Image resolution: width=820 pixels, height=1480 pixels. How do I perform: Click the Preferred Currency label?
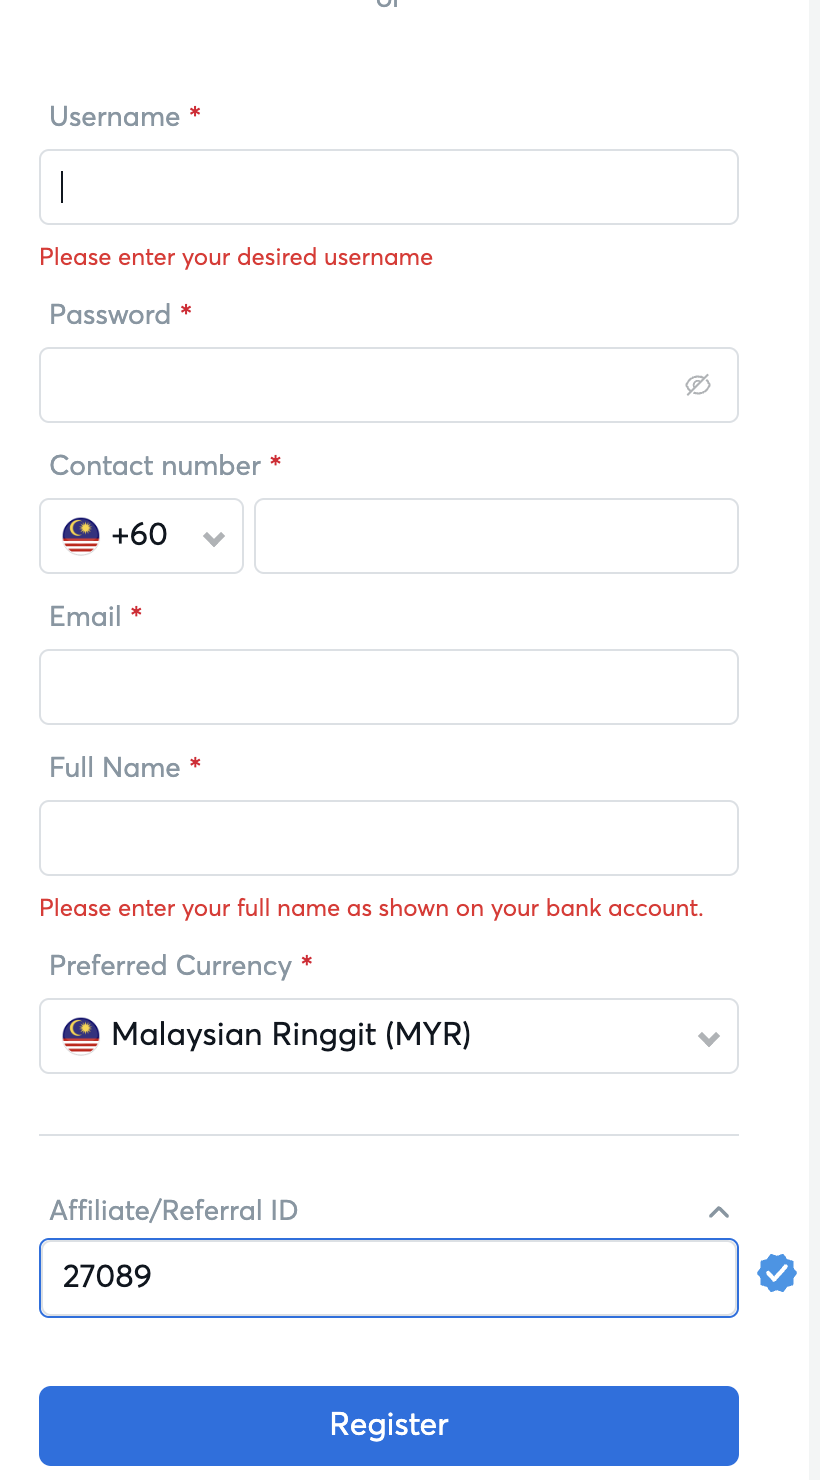click(171, 966)
